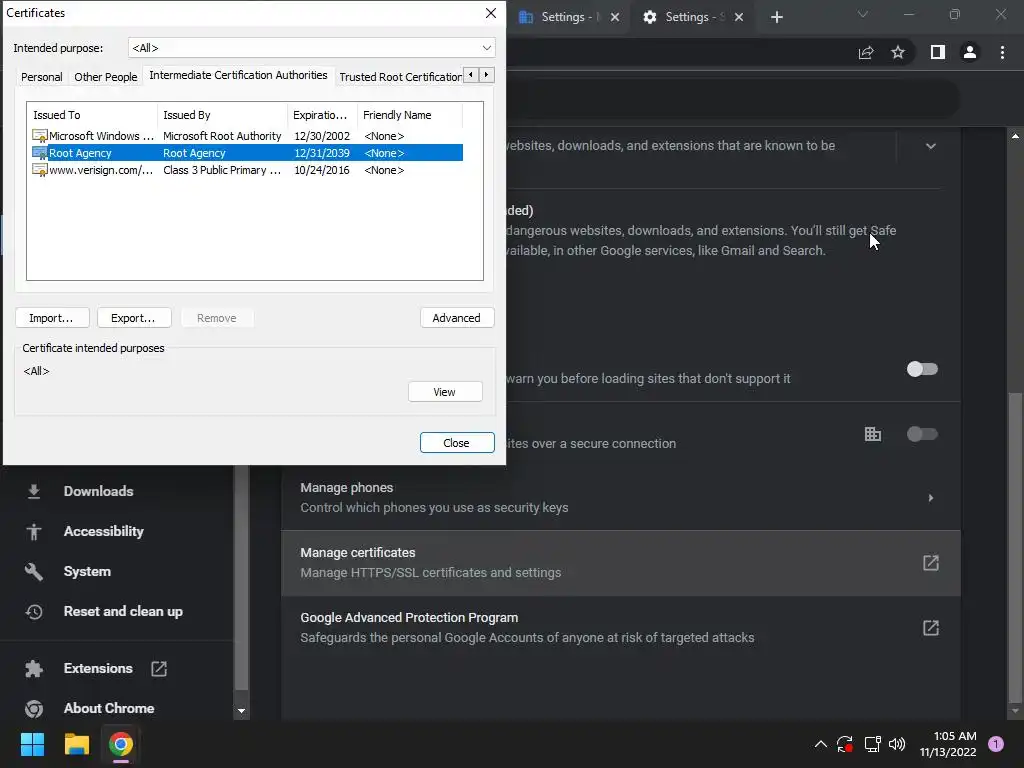Sort by Issued By column header
This screenshot has height=768, width=1024.
pos(222,115)
